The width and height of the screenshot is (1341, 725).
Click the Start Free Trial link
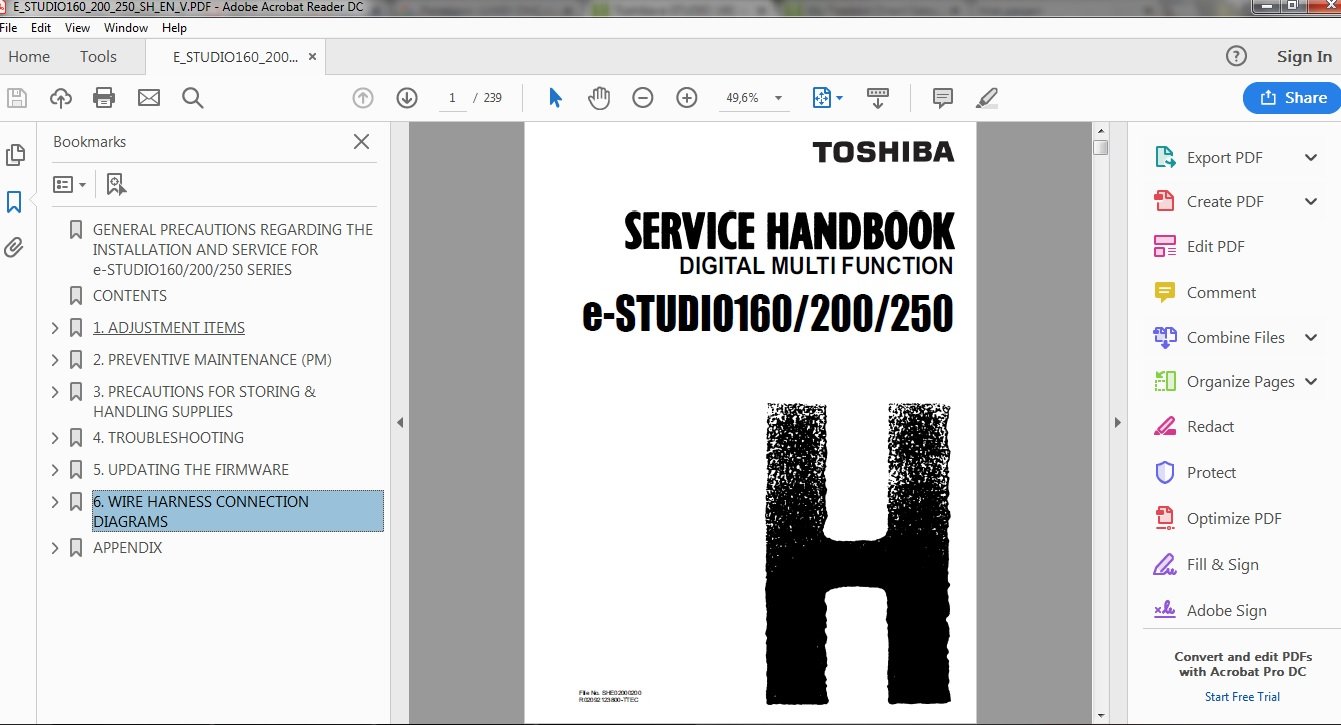click(1242, 697)
